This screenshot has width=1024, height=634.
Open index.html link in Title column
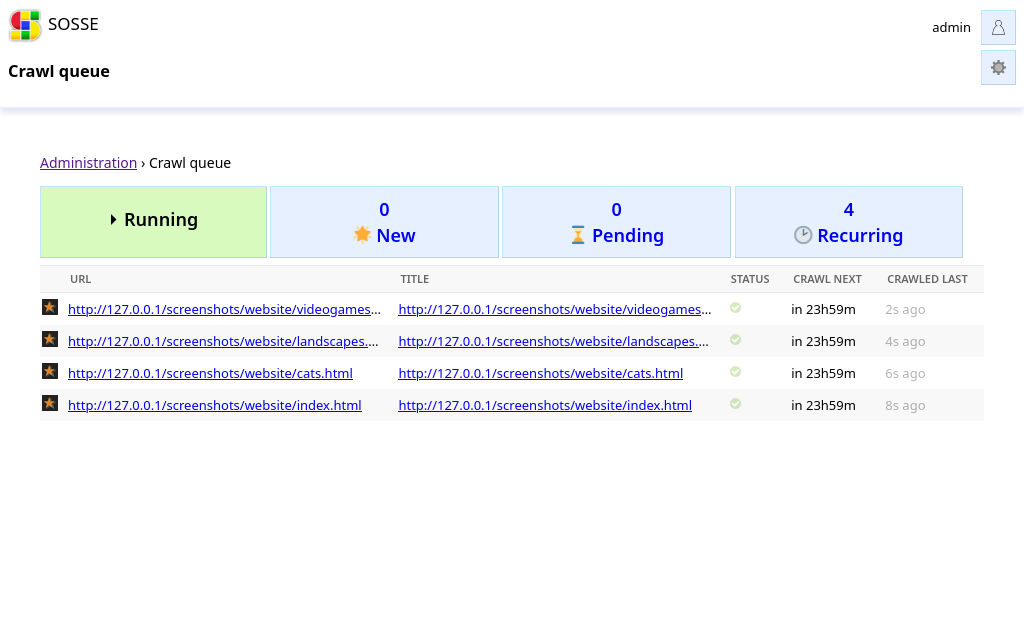point(545,405)
